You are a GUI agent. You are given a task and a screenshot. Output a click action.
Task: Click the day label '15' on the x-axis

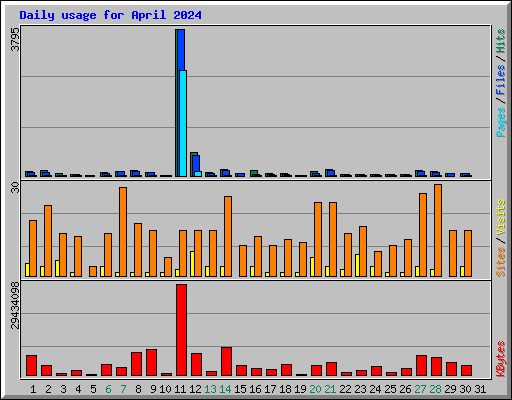(240, 389)
